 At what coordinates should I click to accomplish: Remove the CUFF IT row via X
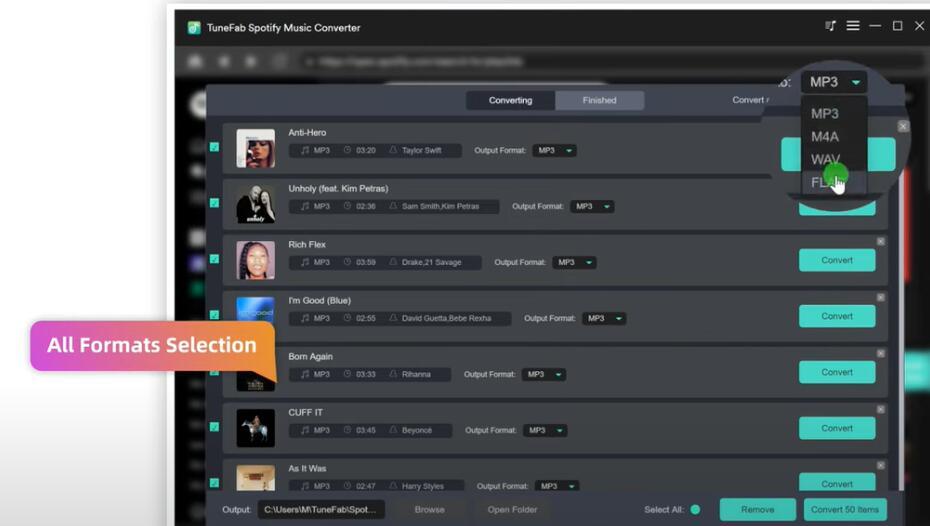click(881, 410)
